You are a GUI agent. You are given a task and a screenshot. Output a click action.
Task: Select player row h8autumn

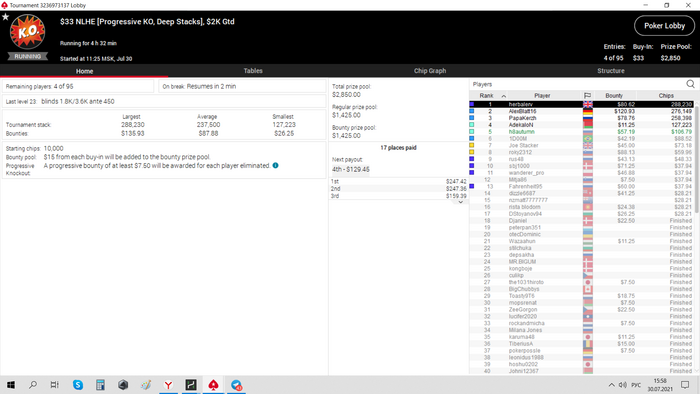[x=582, y=132]
